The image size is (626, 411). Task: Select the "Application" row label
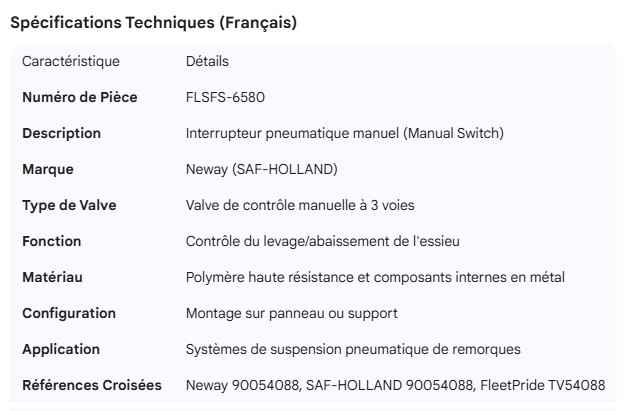(61, 350)
